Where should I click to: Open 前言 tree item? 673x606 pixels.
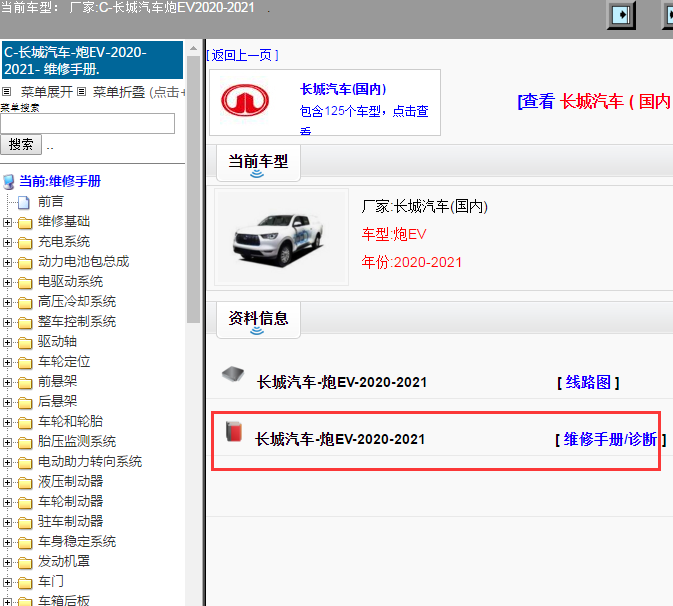pyautogui.click(x=51, y=201)
